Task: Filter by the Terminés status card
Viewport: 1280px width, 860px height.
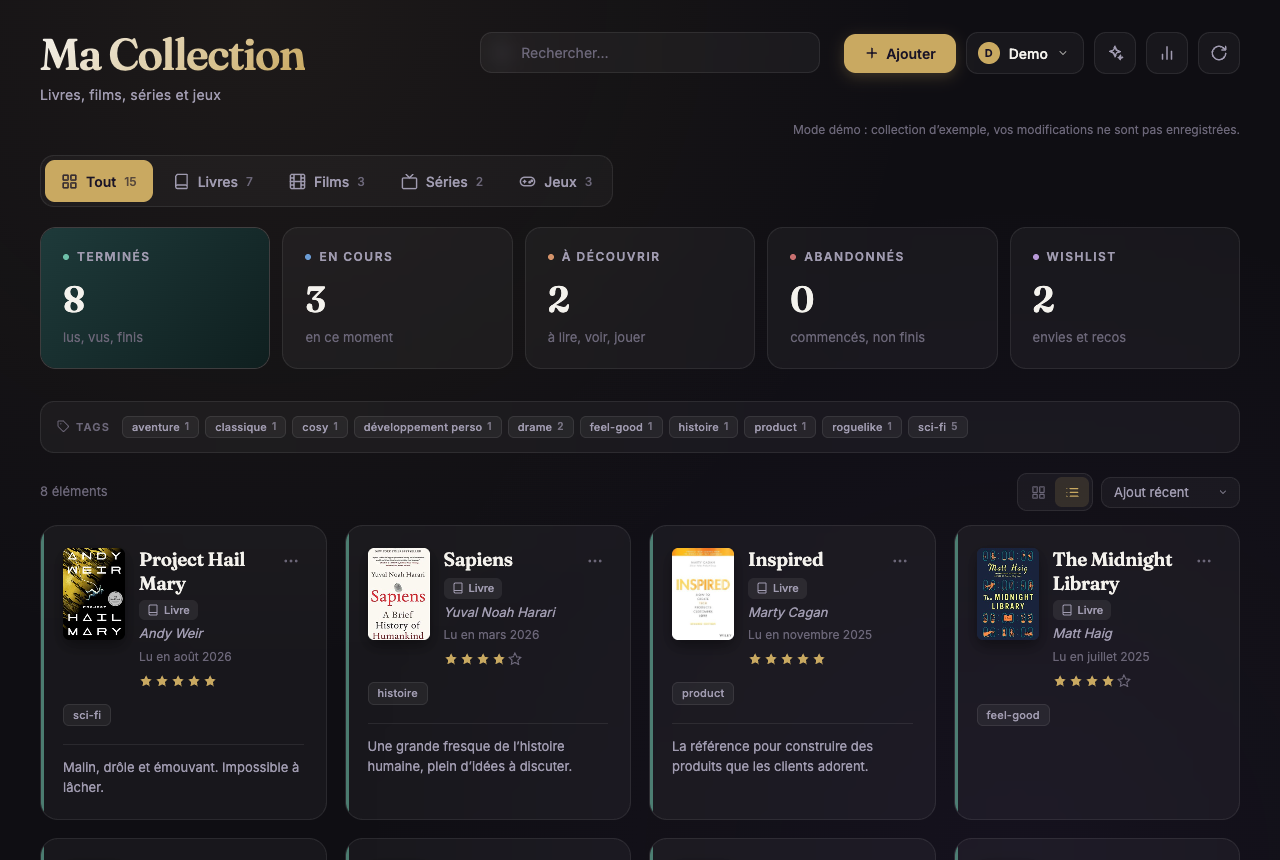Action: pos(155,298)
